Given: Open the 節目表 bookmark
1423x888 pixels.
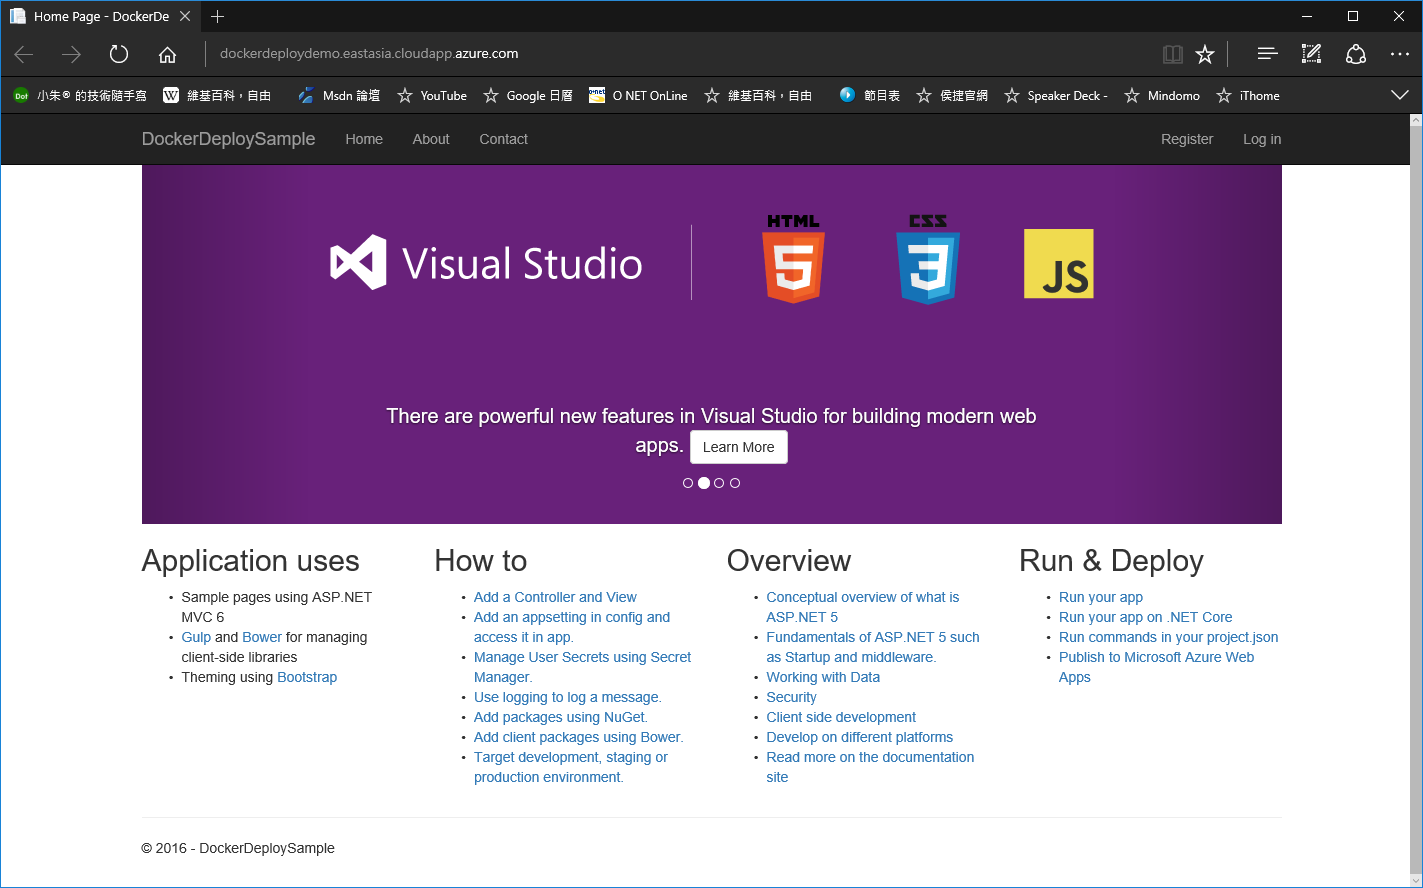Looking at the screenshot, I should point(869,96).
